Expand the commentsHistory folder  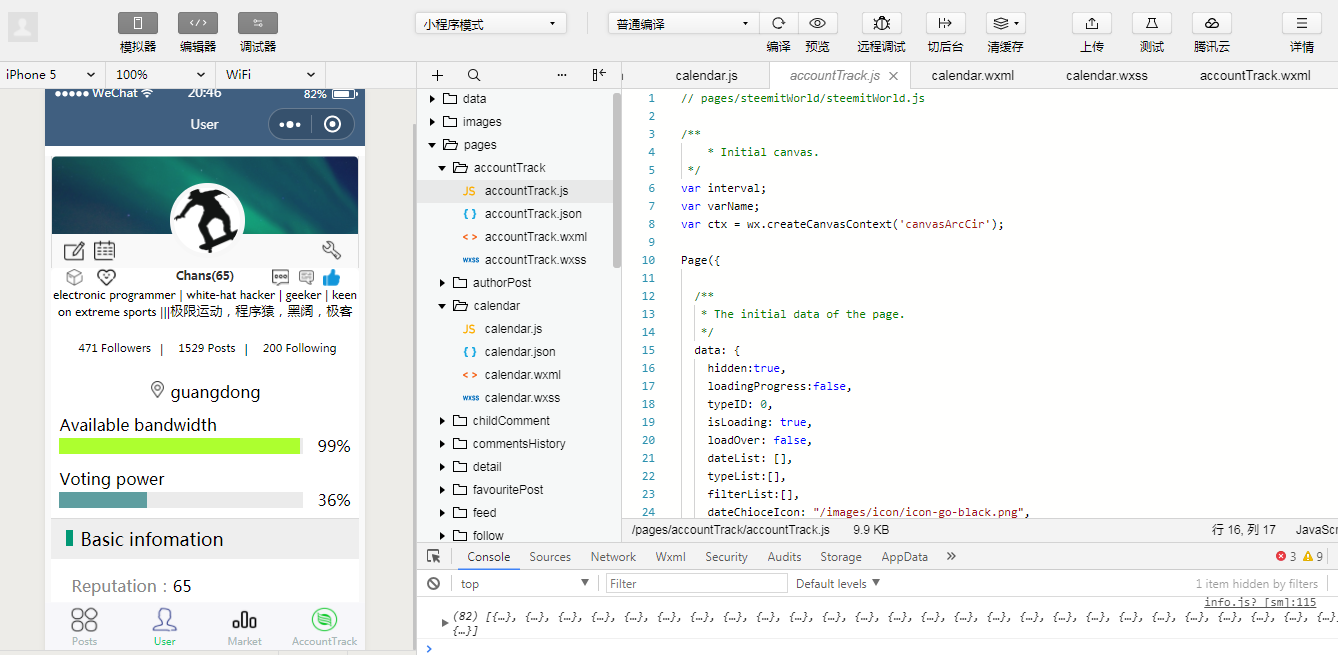443,444
